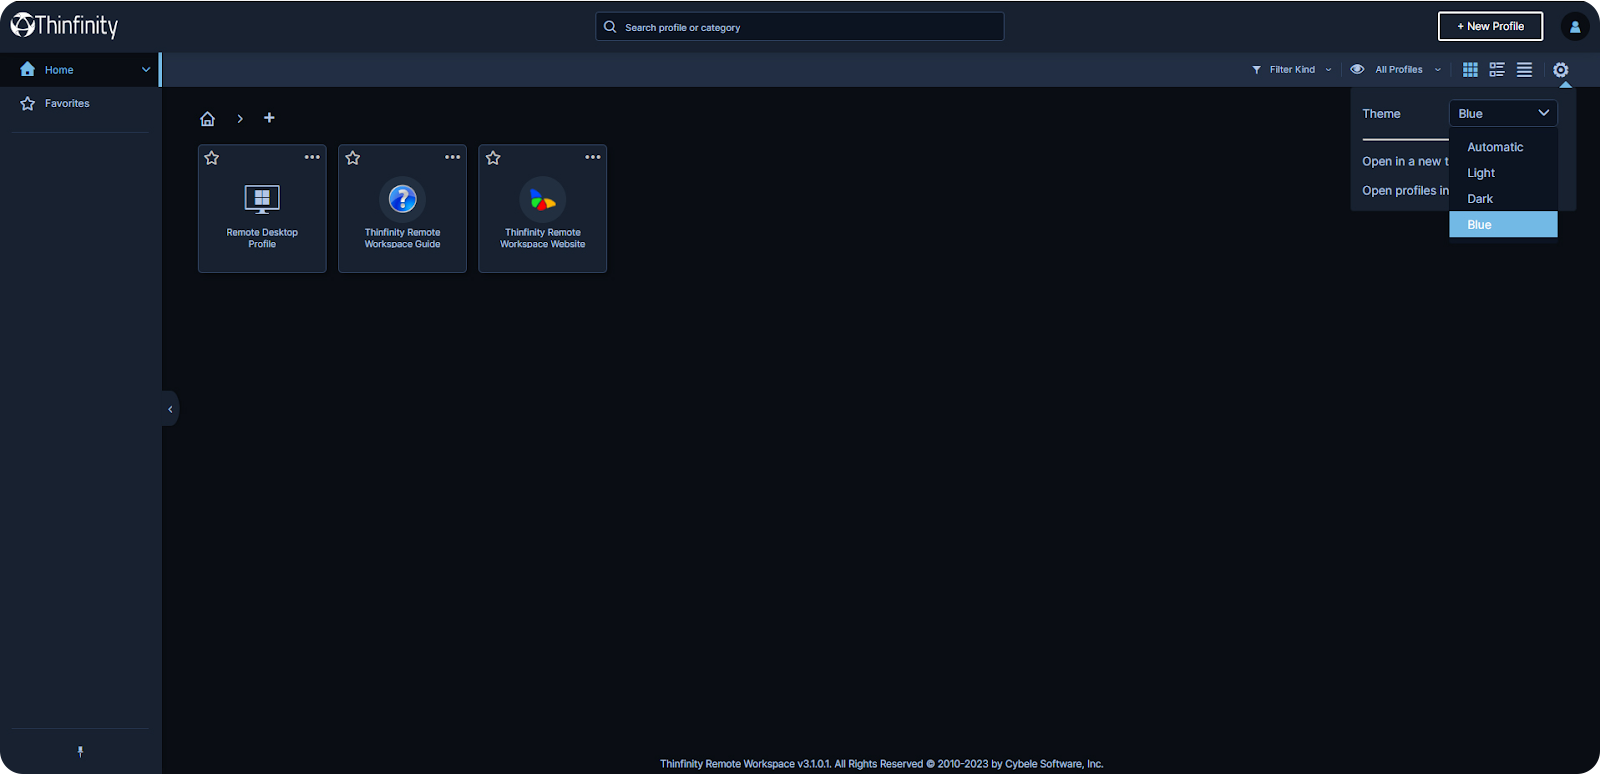Click the eye icon beside All Profiles
Screen dimensions: 1600x774
(1357, 70)
